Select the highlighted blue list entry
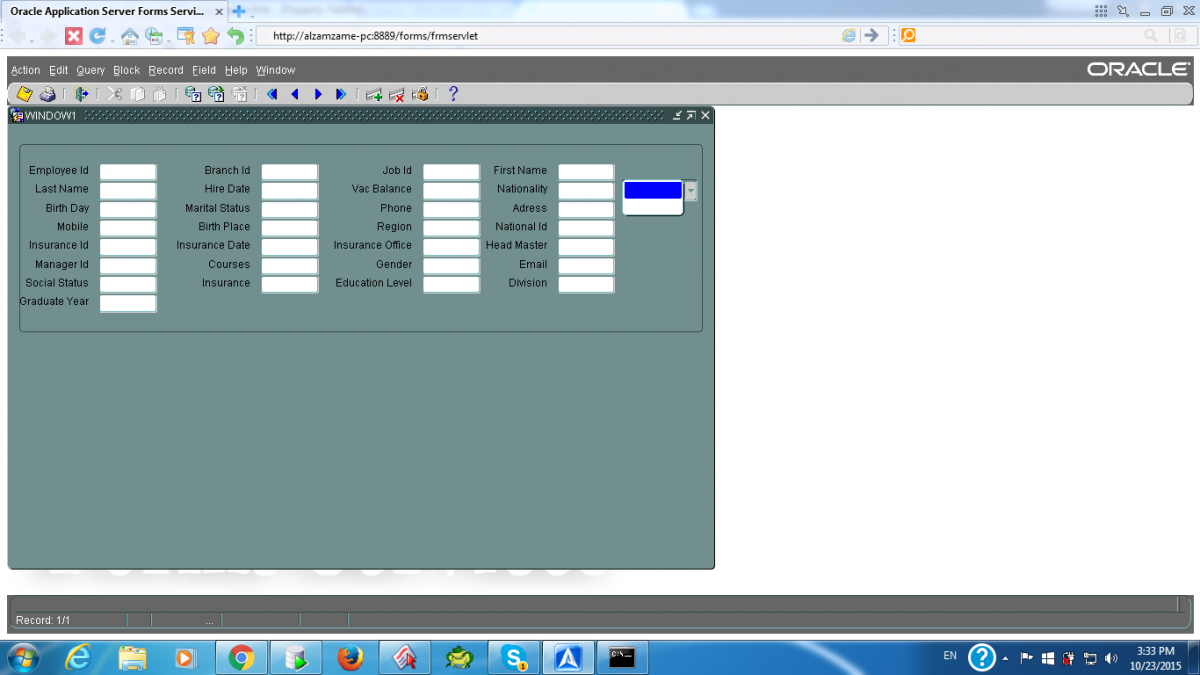This screenshot has width=1200, height=675. (652, 190)
